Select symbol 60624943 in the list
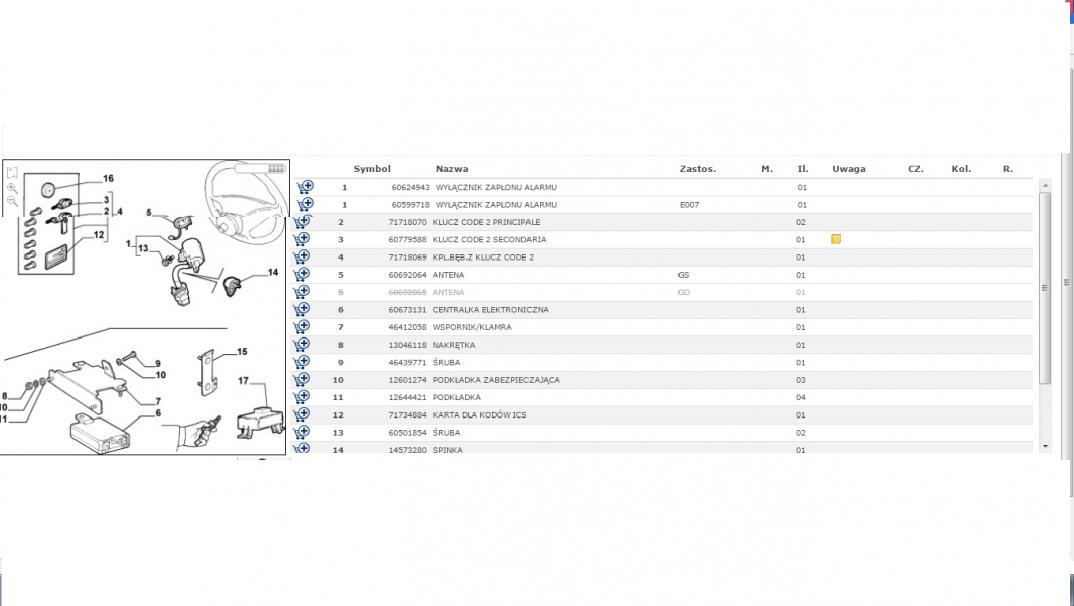 pyautogui.click(x=410, y=187)
